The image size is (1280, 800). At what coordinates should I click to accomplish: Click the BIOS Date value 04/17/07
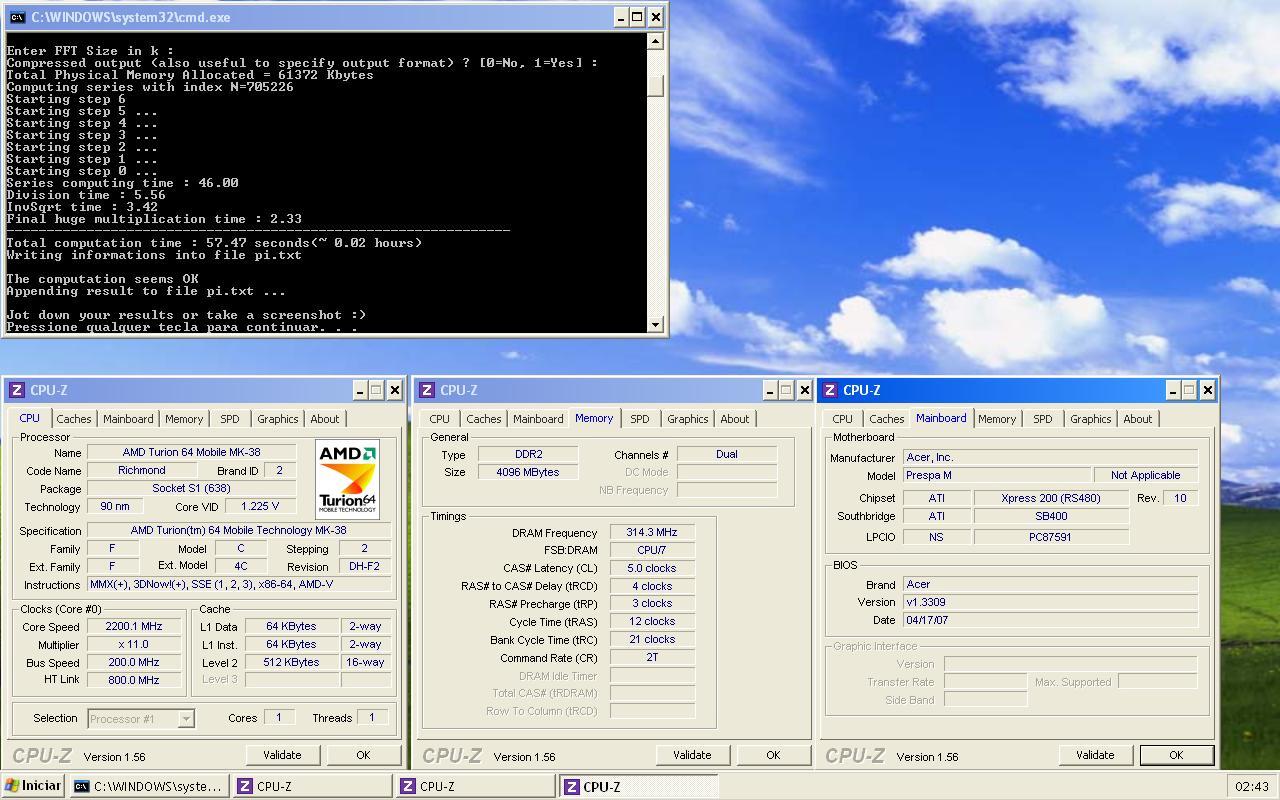[x=1050, y=620]
